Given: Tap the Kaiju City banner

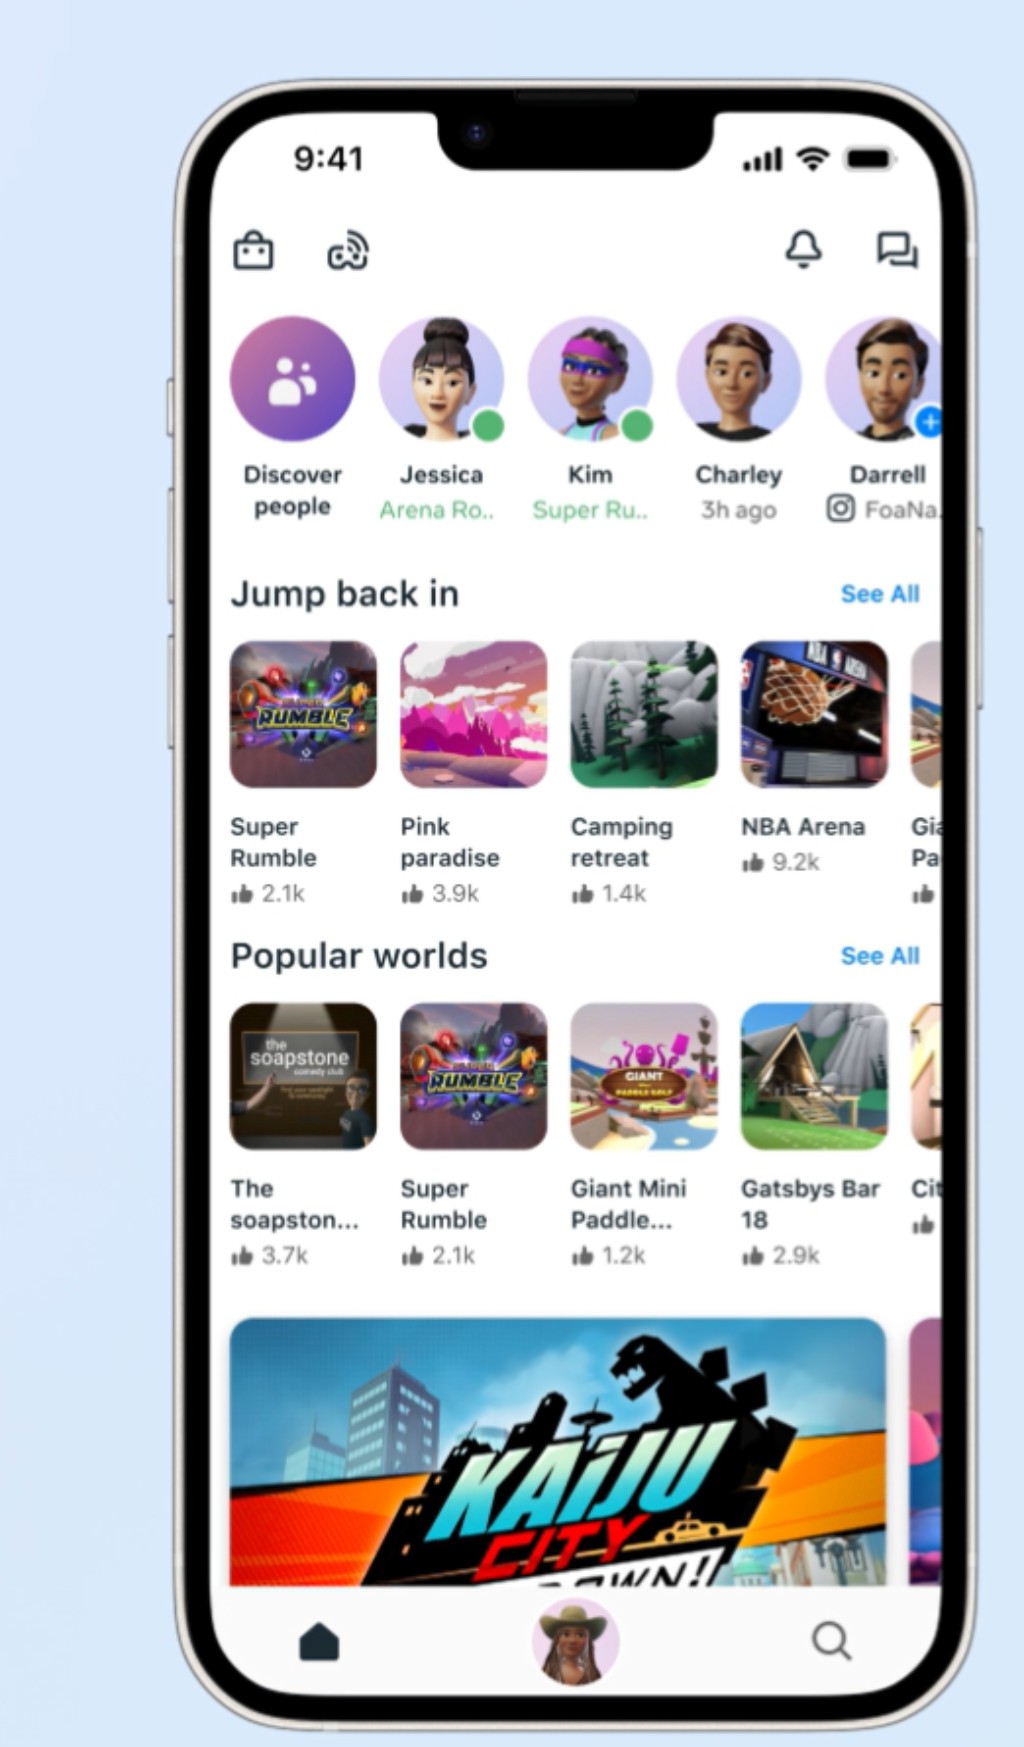Looking at the screenshot, I should tap(558, 1452).
